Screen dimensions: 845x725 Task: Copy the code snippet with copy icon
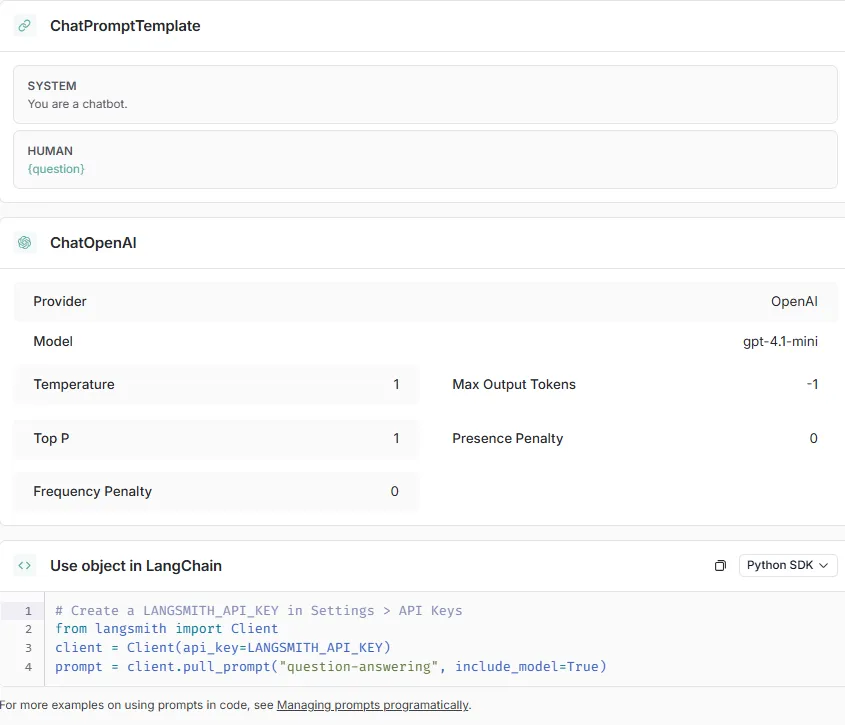coord(720,566)
